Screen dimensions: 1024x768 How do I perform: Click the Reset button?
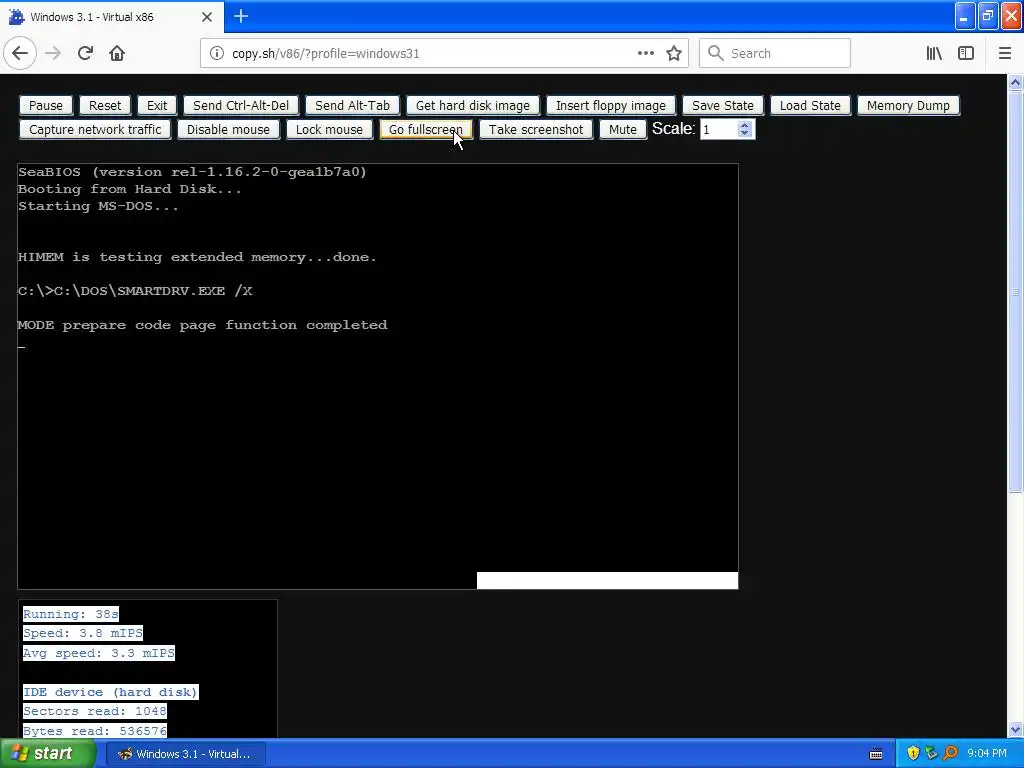tap(104, 106)
